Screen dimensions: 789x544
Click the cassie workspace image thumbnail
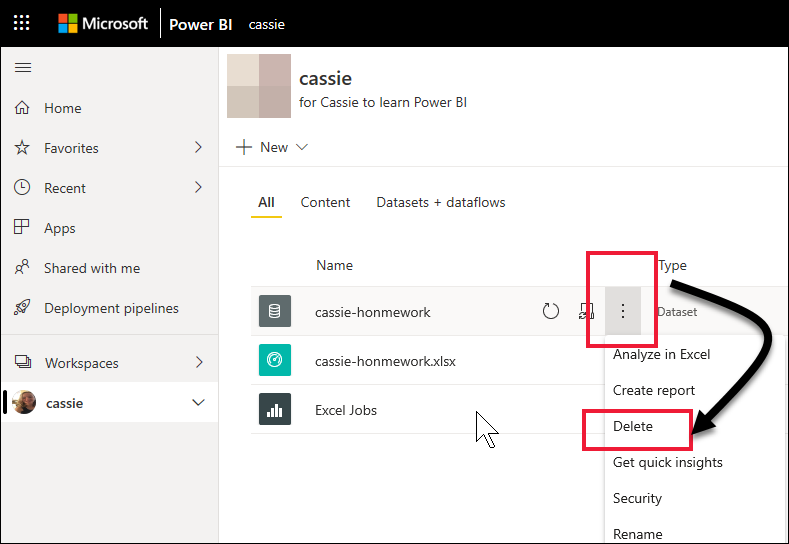click(x=259, y=86)
